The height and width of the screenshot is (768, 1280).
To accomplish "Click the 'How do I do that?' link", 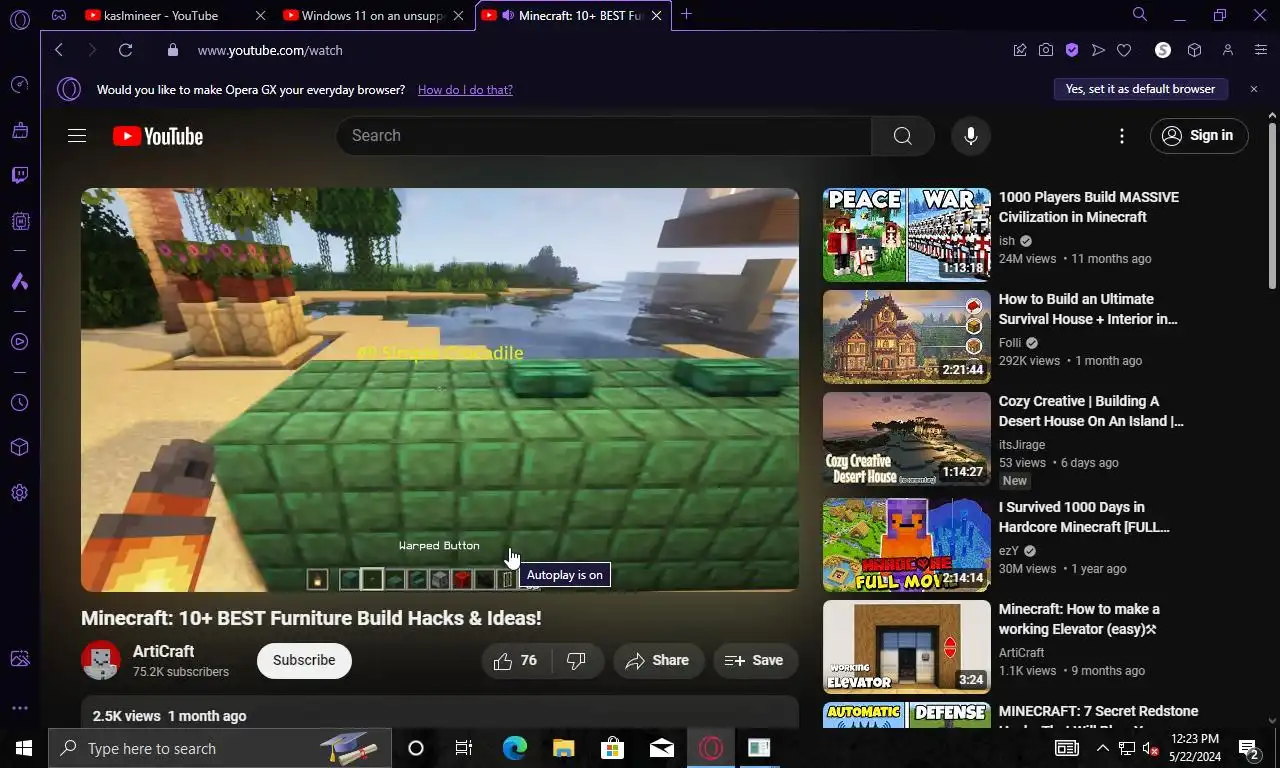I will [x=465, y=90].
